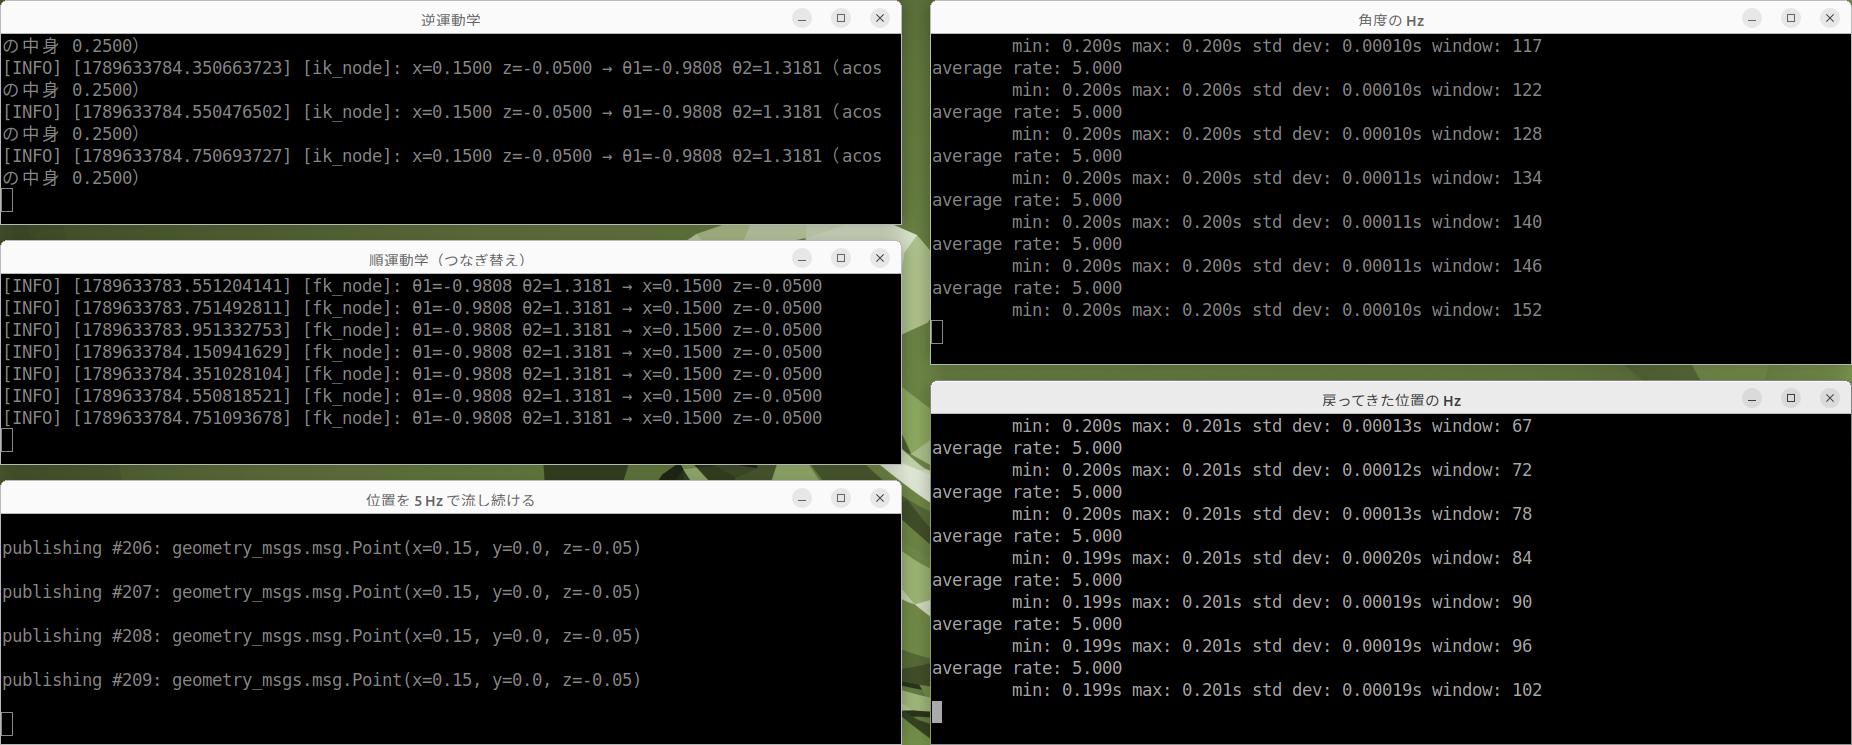Maximize the 角度の Hz window
Viewport: 1852px width, 745px height.
[x=1791, y=18]
